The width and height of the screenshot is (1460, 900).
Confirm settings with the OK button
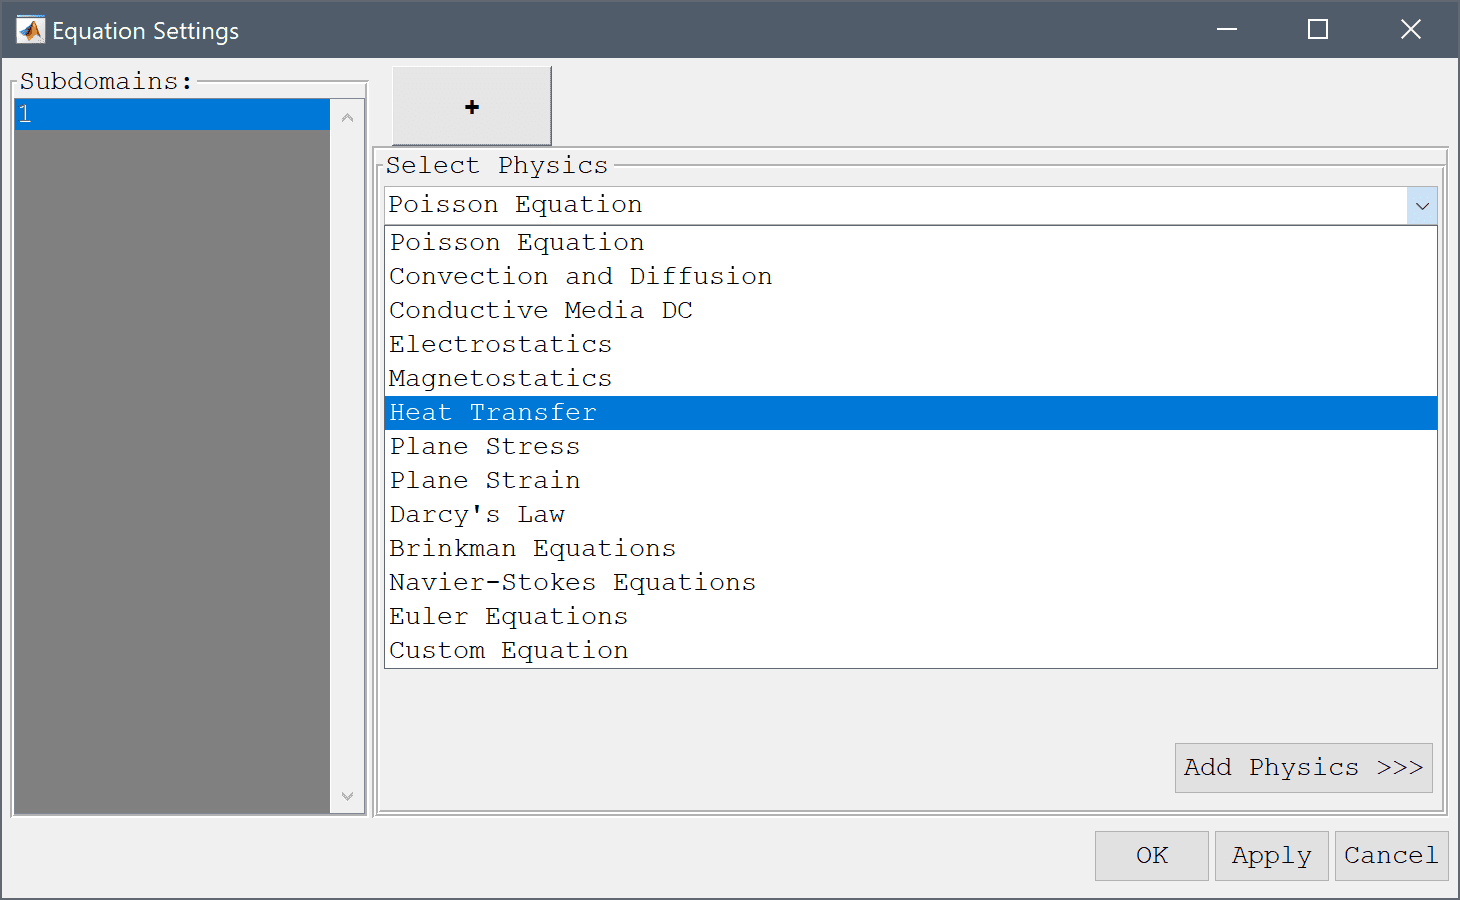[1152, 856]
